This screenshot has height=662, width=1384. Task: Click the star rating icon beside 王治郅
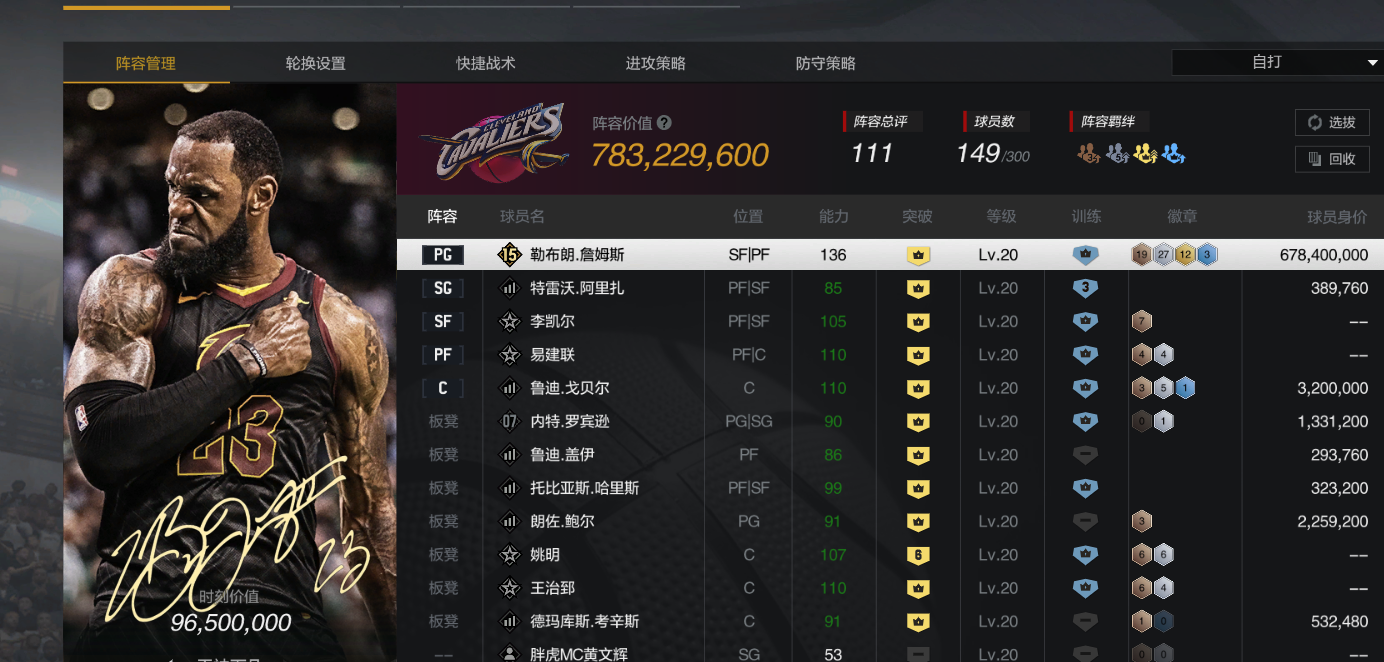pyautogui.click(x=509, y=588)
